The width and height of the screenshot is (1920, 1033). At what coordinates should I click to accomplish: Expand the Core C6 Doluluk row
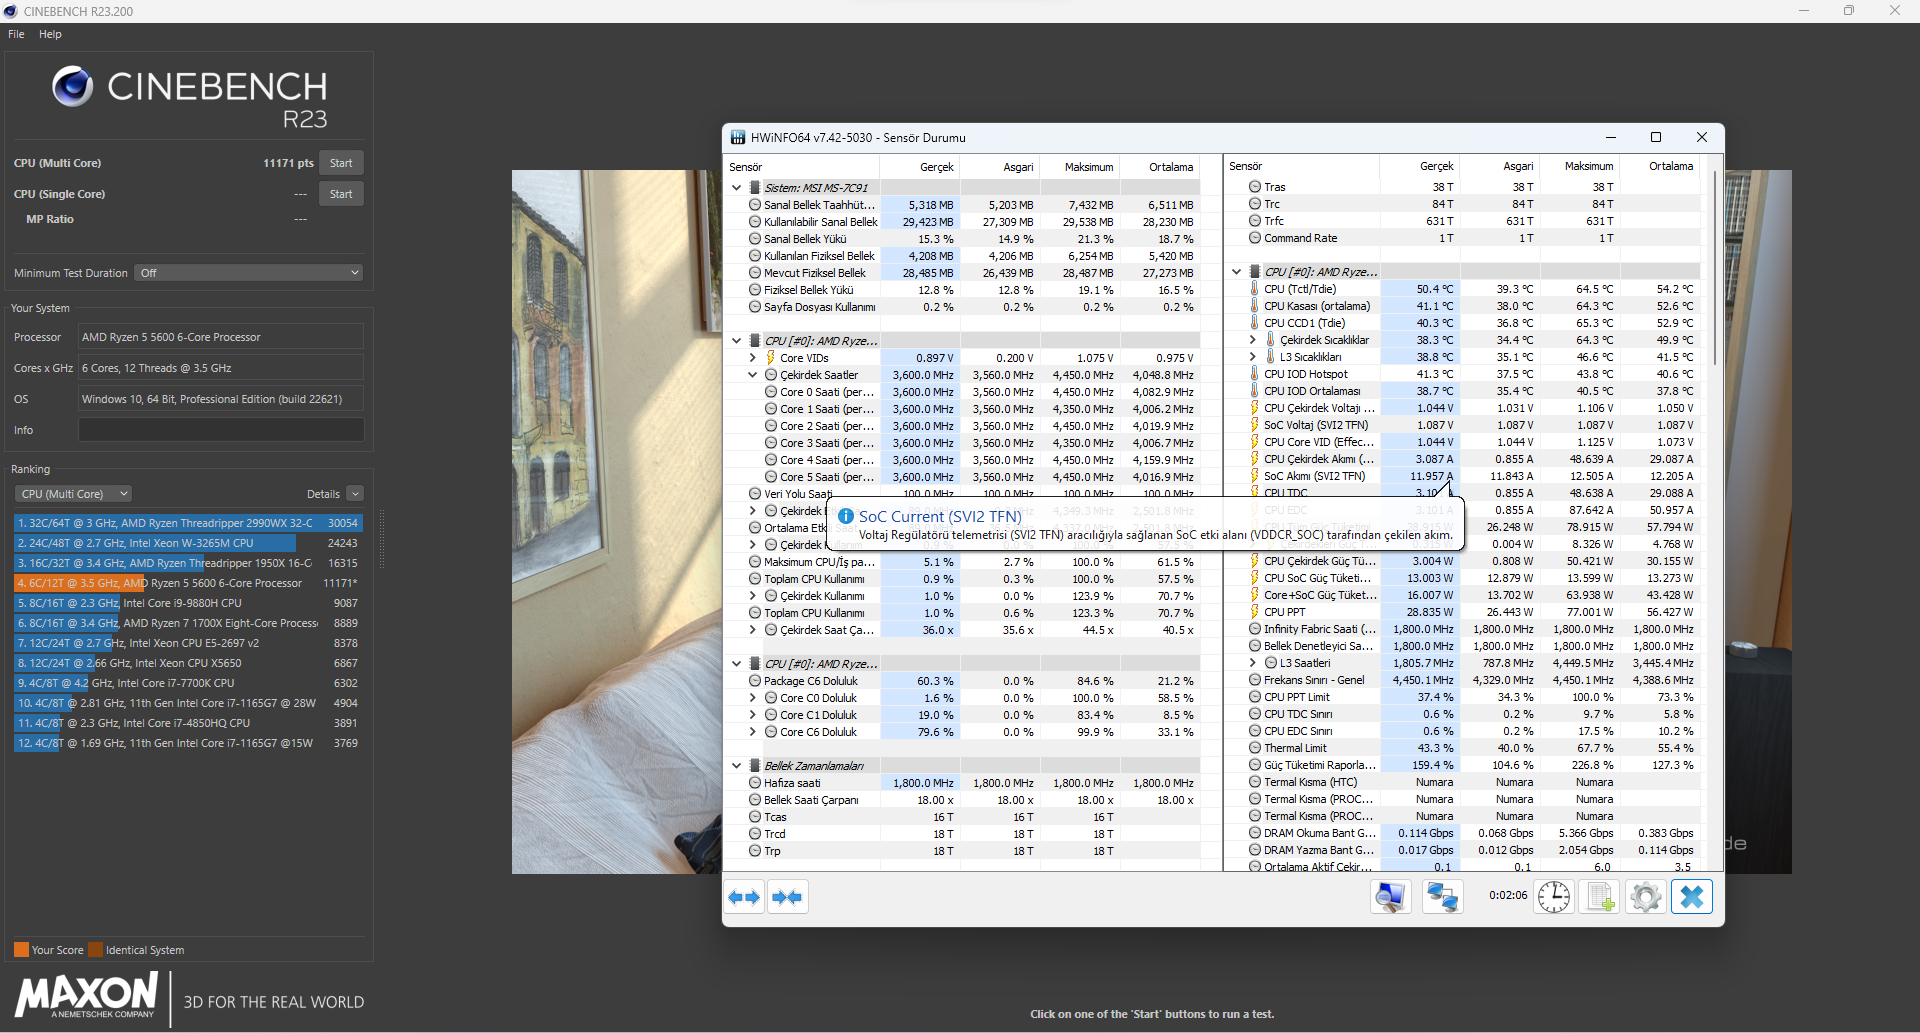coord(753,732)
